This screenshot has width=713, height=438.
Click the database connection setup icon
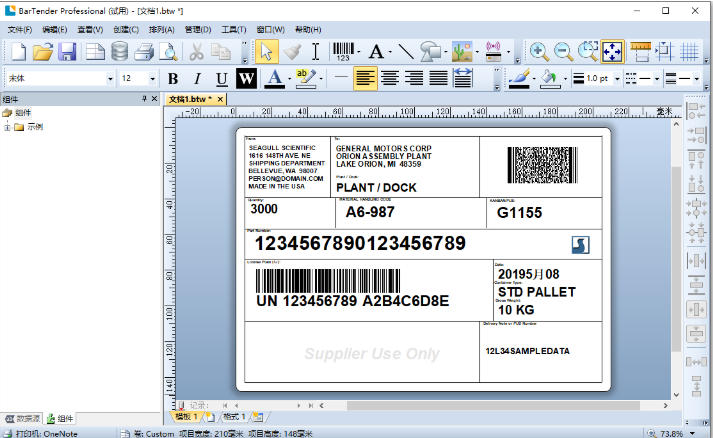[x=120, y=51]
